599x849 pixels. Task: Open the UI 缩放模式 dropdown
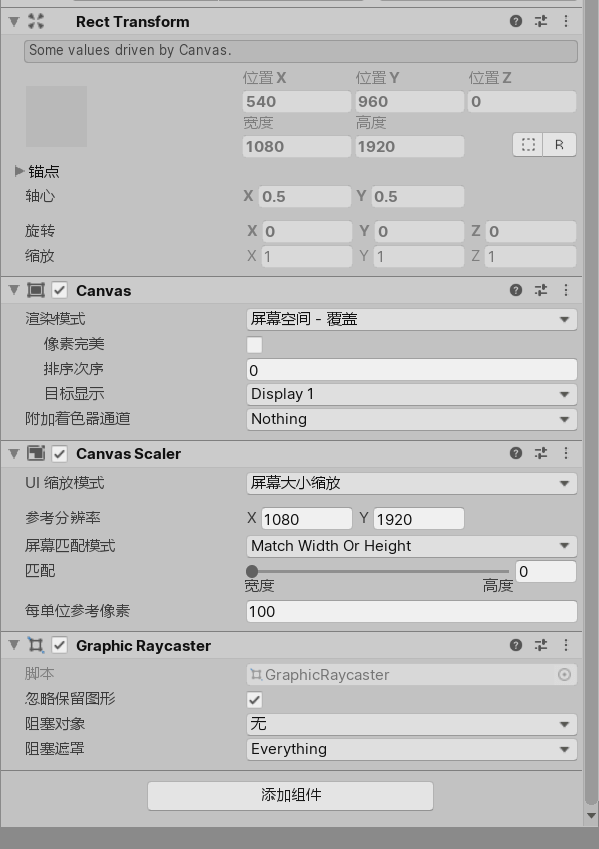412,483
